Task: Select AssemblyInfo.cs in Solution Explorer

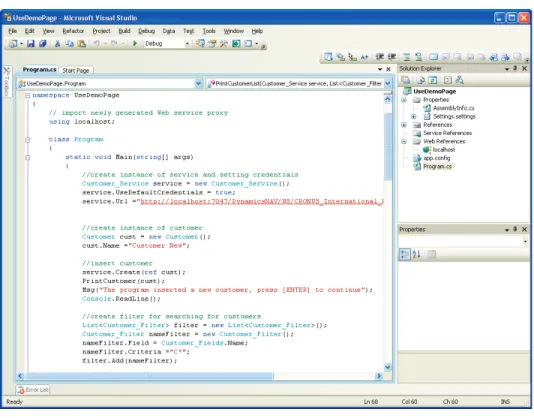Action: 454,108
